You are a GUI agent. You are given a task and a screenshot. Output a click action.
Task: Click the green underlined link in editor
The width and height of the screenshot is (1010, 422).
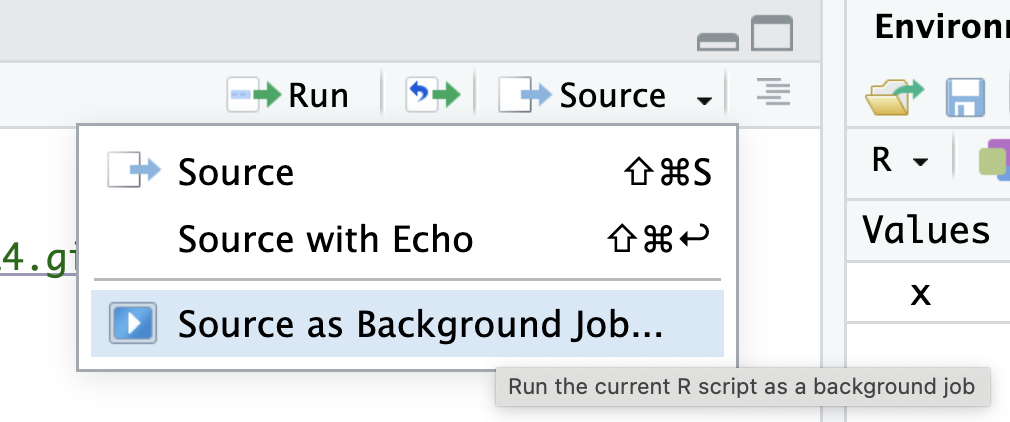tap(38, 259)
